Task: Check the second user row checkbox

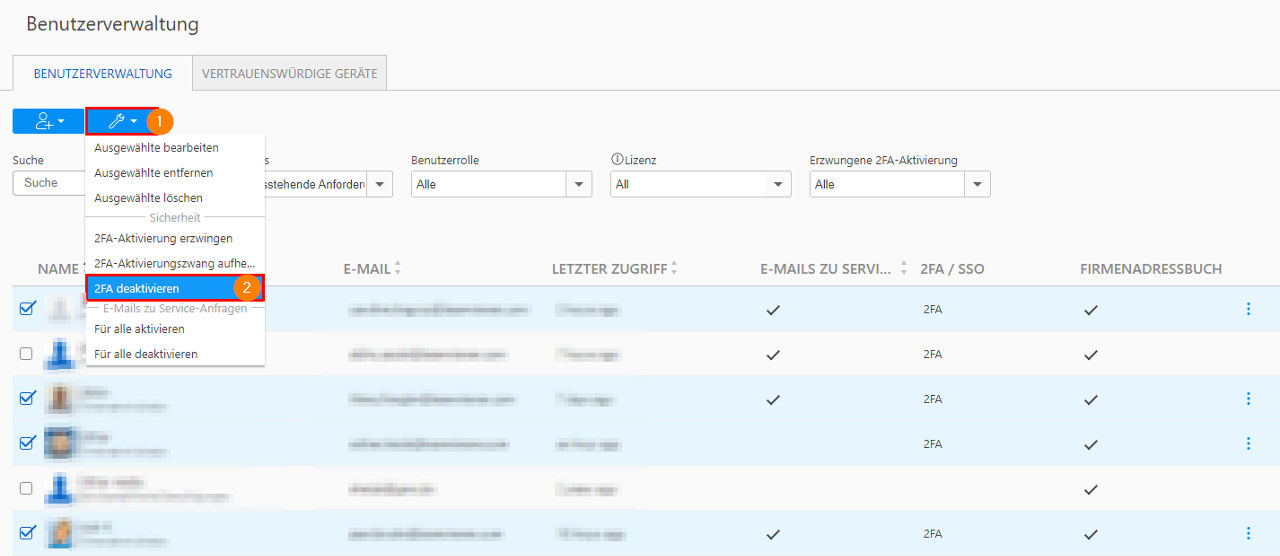Action: click(27, 354)
